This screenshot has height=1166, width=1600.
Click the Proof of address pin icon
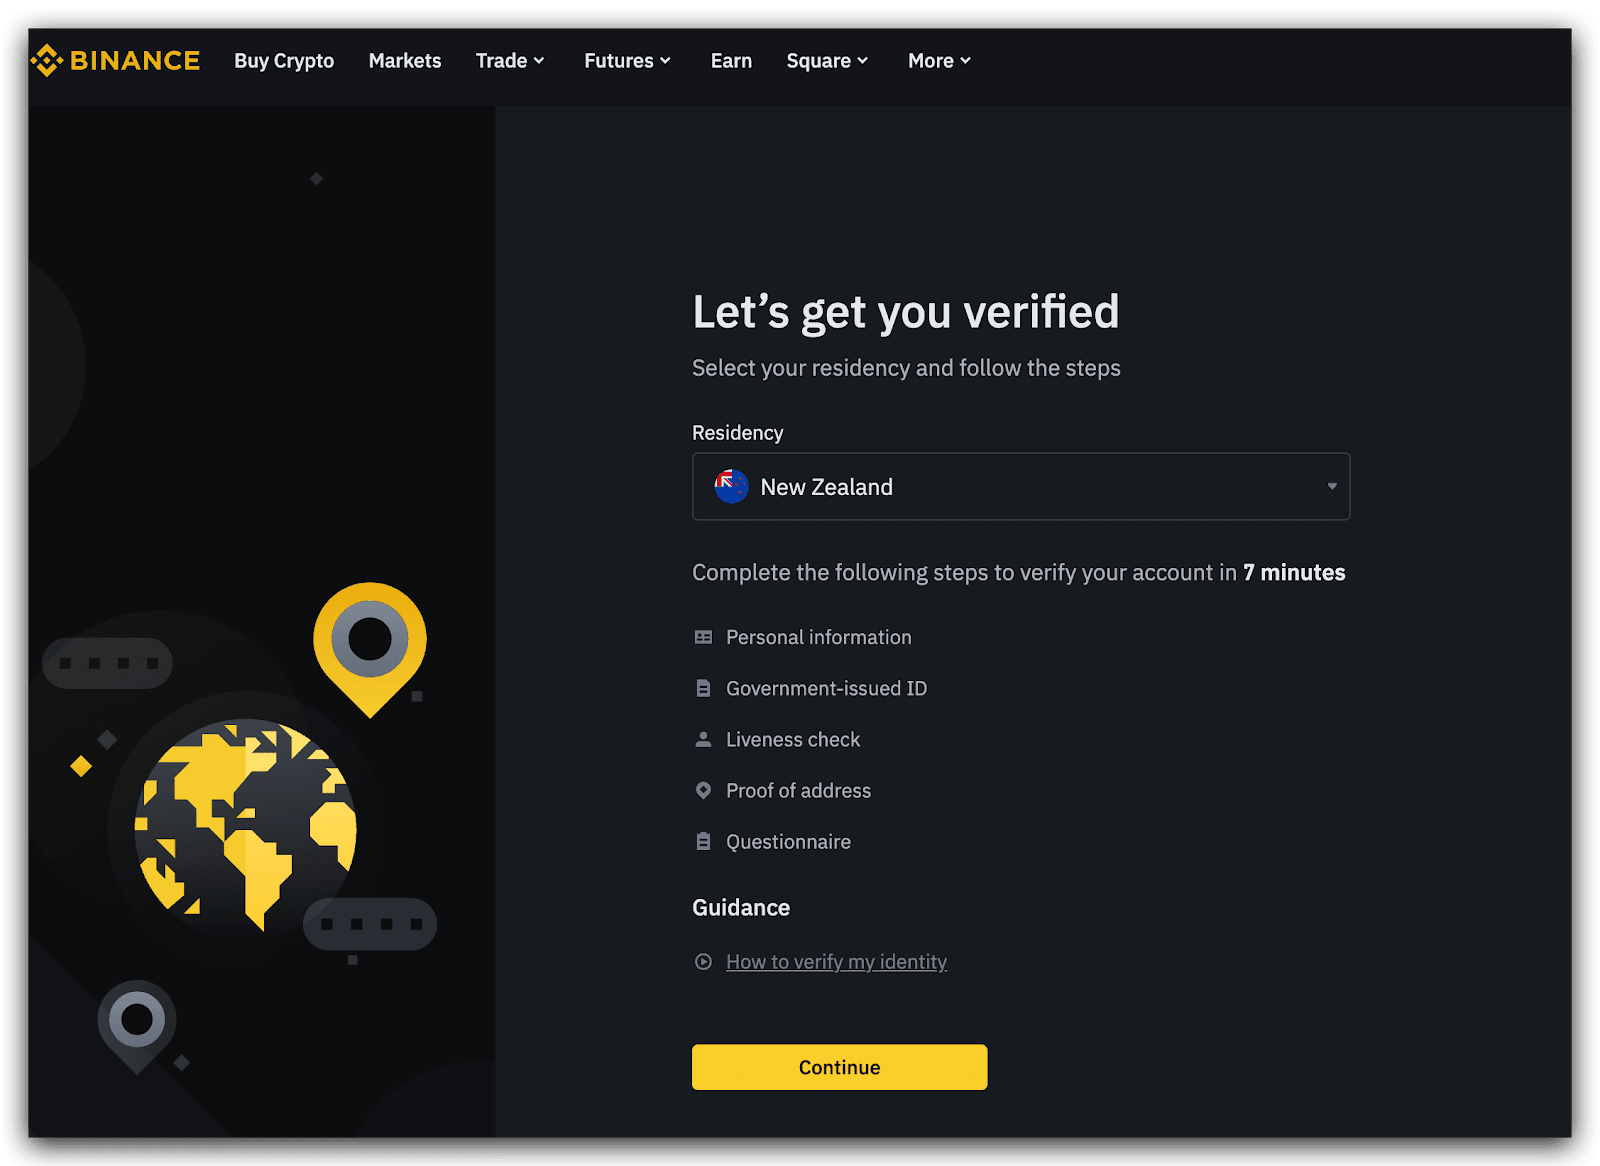[x=703, y=790]
